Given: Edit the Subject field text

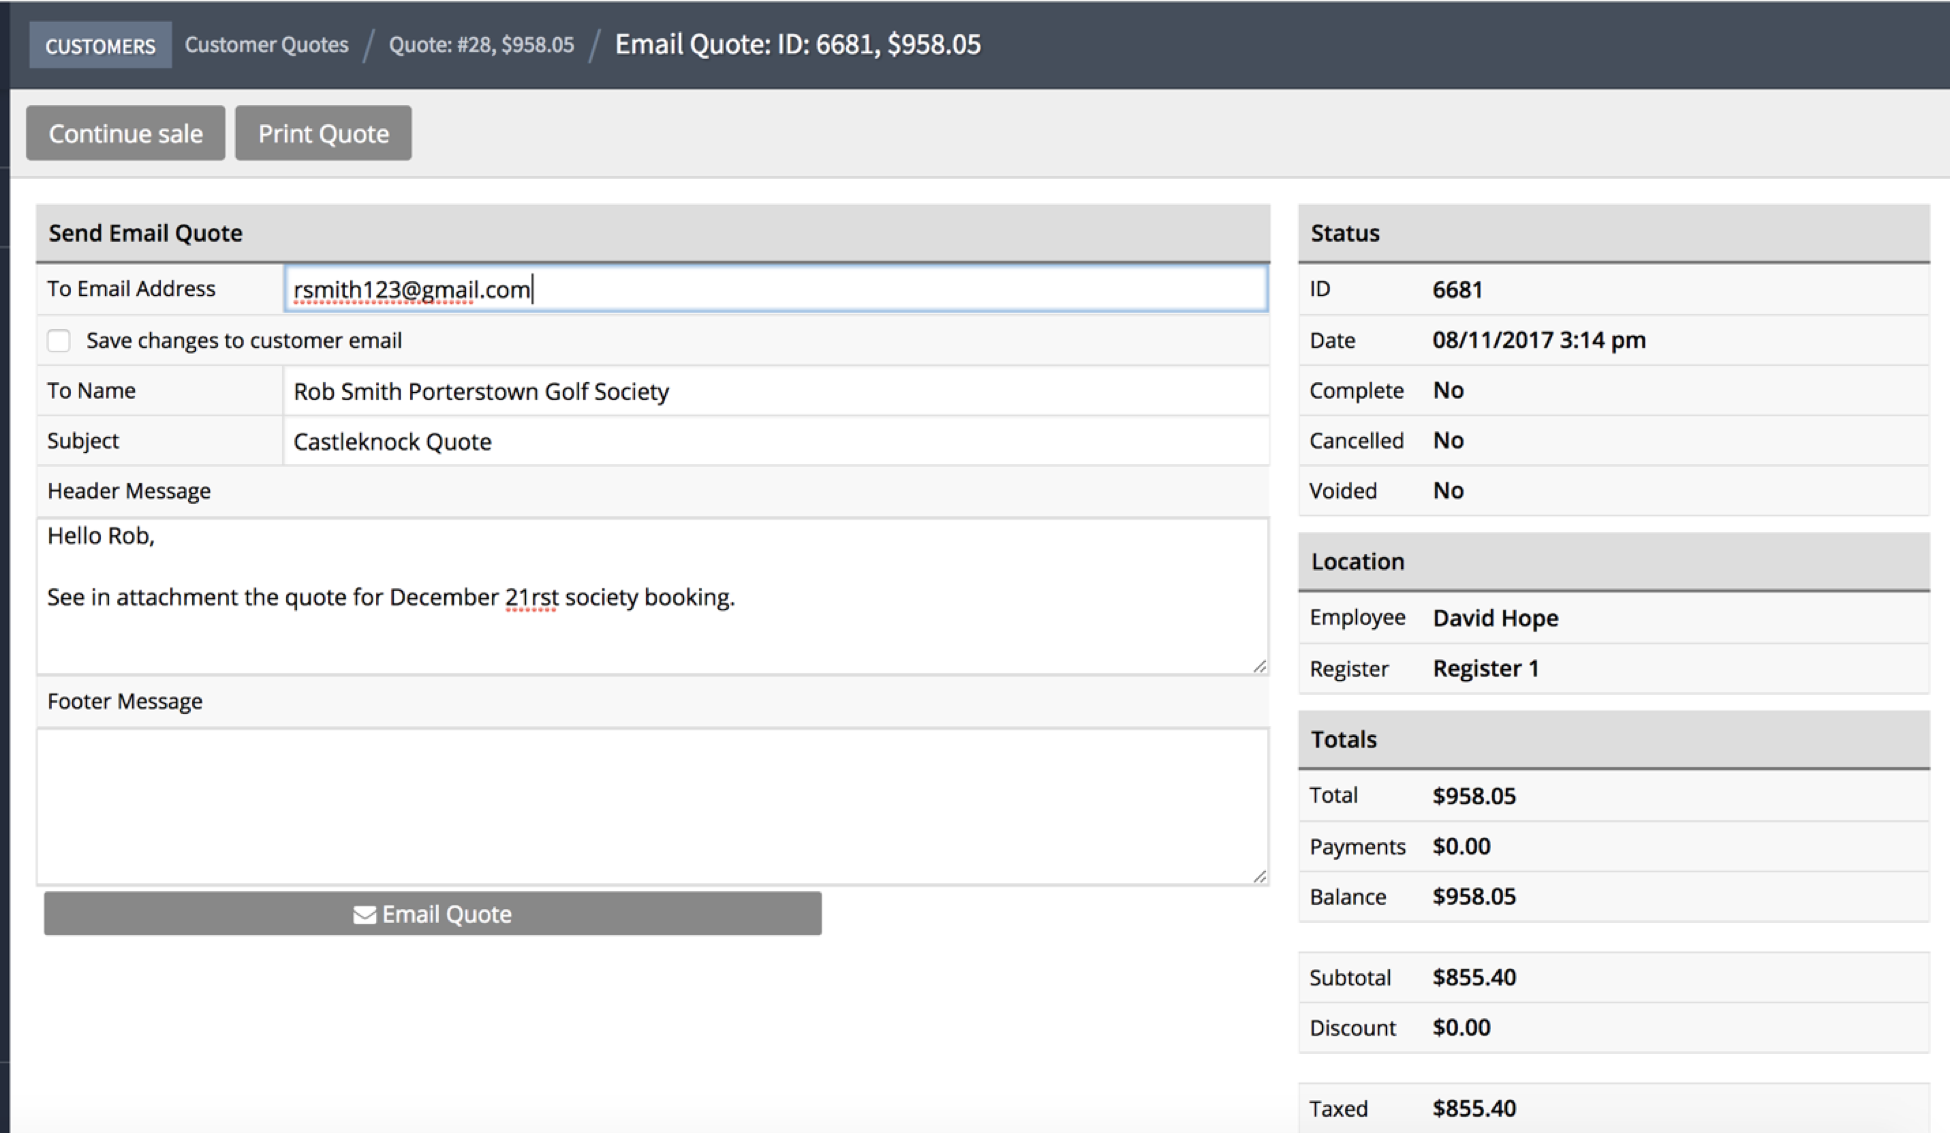Looking at the screenshot, I should pos(775,441).
